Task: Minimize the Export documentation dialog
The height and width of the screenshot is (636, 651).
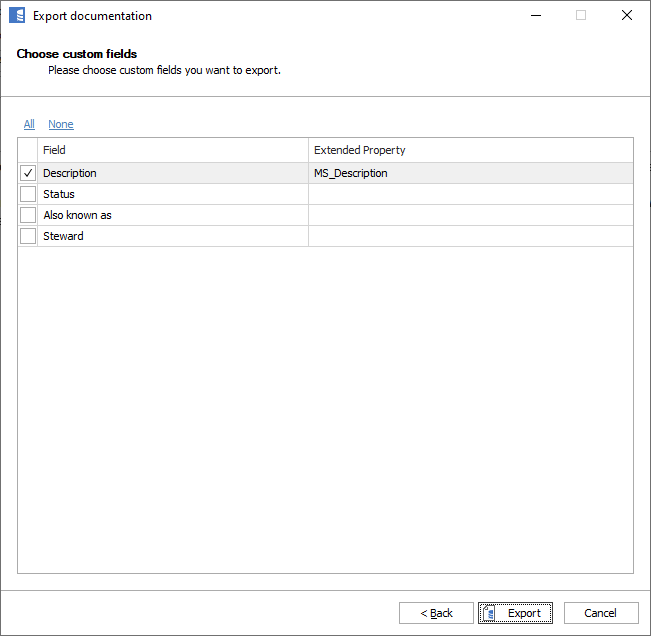Action: point(535,16)
